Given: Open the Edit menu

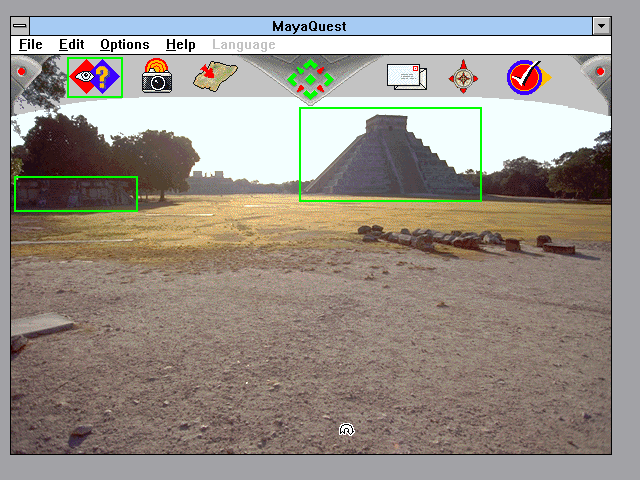Looking at the screenshot, I should tap(71, 44).
